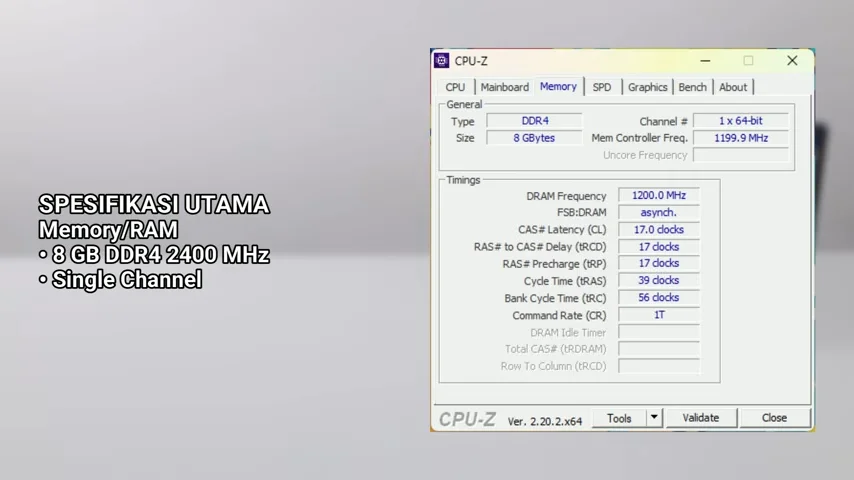Screen dimensions: 854x480
Task: Switch to the Graphics tab
Action: point(648,87)
